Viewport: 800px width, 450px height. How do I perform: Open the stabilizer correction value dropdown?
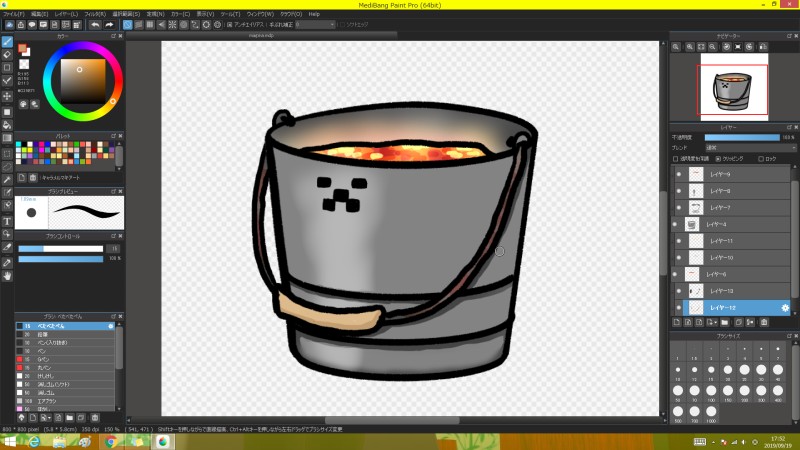315,24
